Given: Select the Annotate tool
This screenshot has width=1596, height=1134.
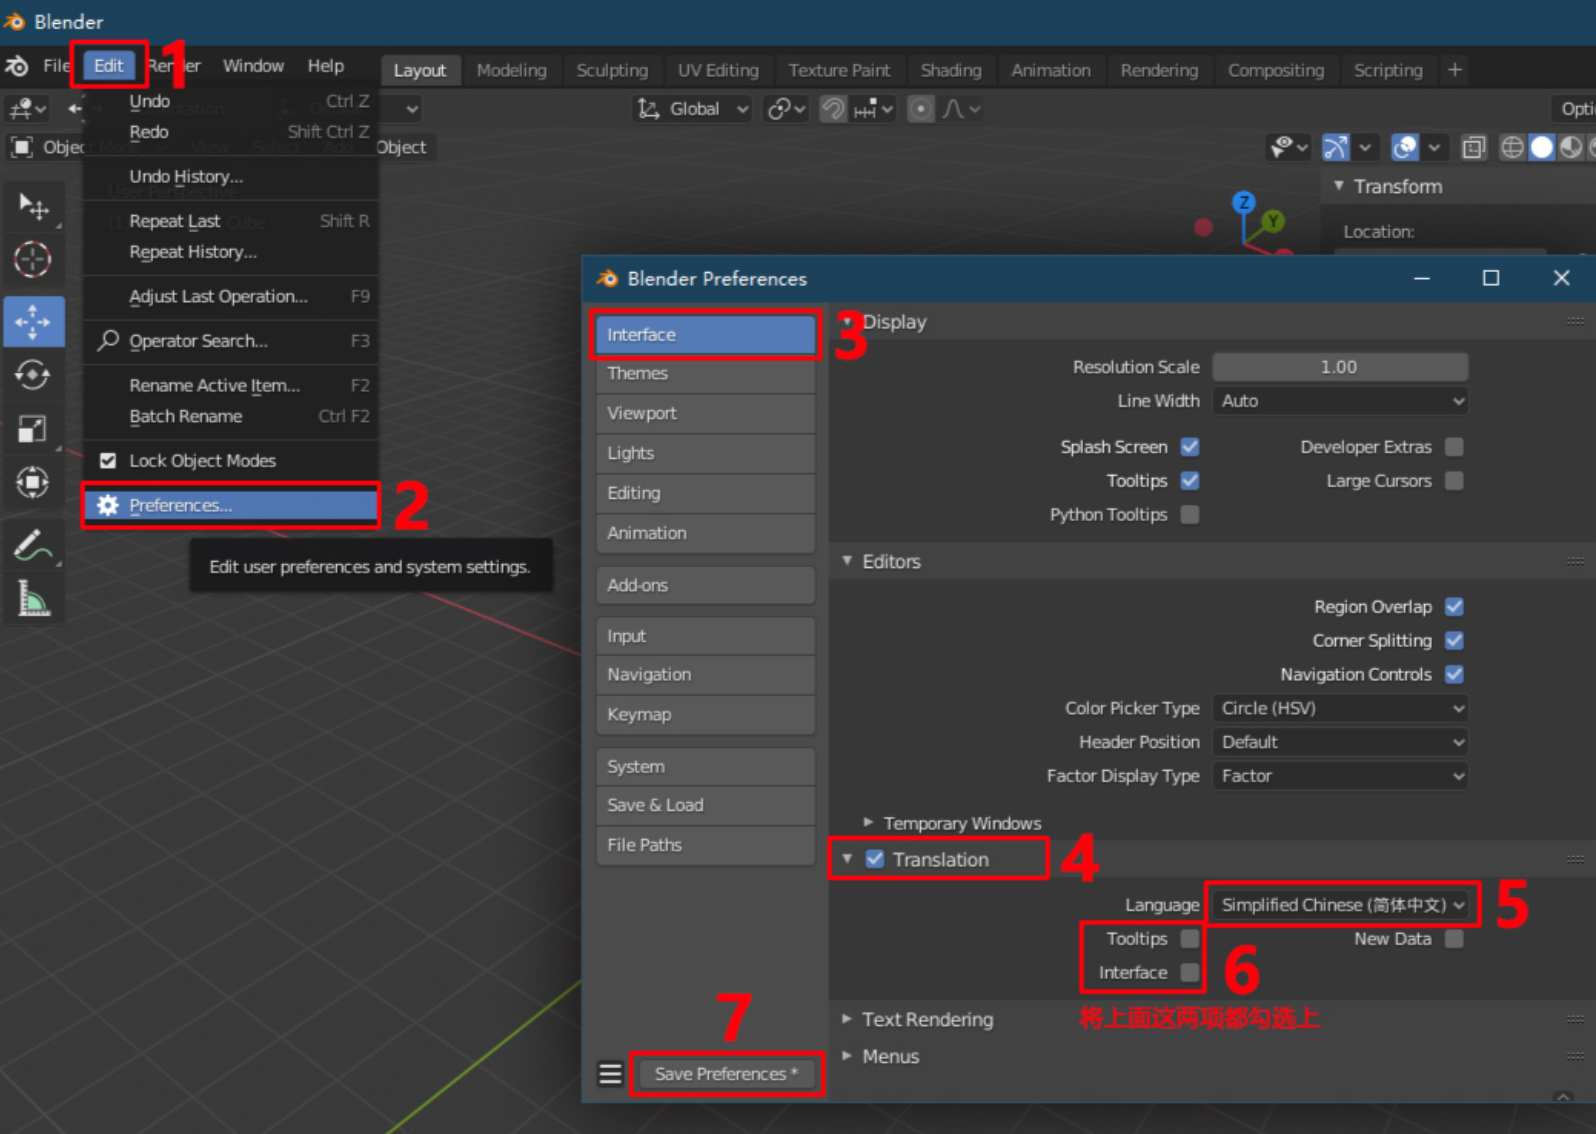Looking at the screenshot, I should pos(33,546).
